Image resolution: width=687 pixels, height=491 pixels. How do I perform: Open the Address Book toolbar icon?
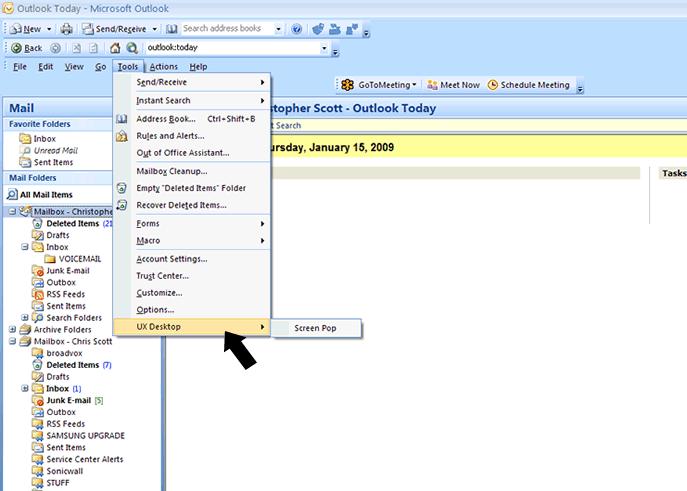coord(172,29)
